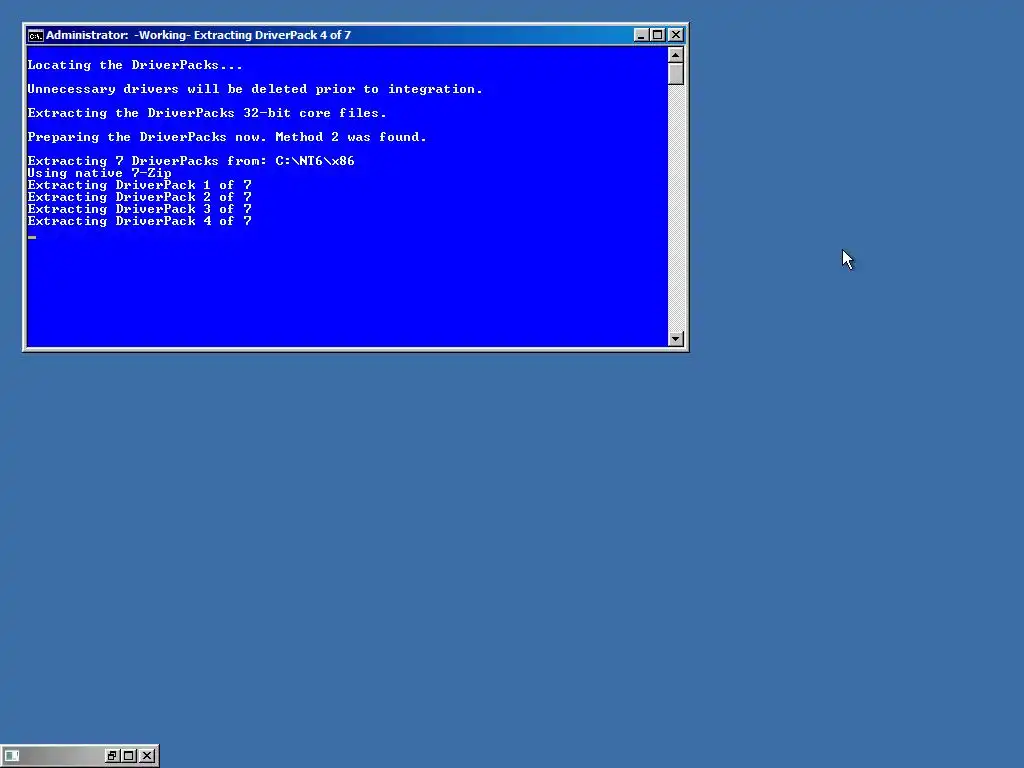
Task: Click the line "Locating the DriverPacks..."
Action: coord(135,65)
